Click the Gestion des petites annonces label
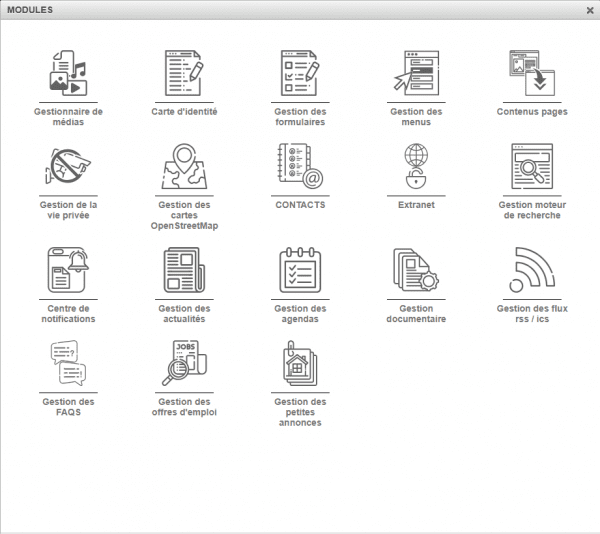This screenshot has height=534, width=600. (300, 412)
